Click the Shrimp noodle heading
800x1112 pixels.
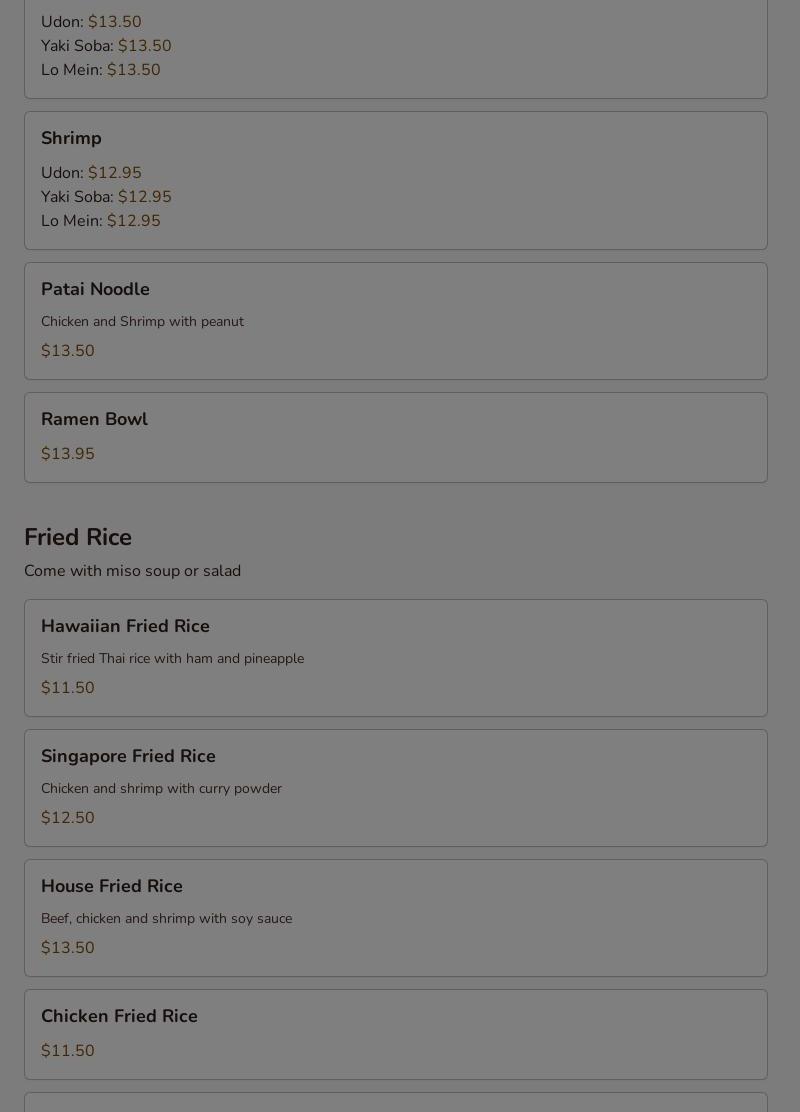click(71, 138)
